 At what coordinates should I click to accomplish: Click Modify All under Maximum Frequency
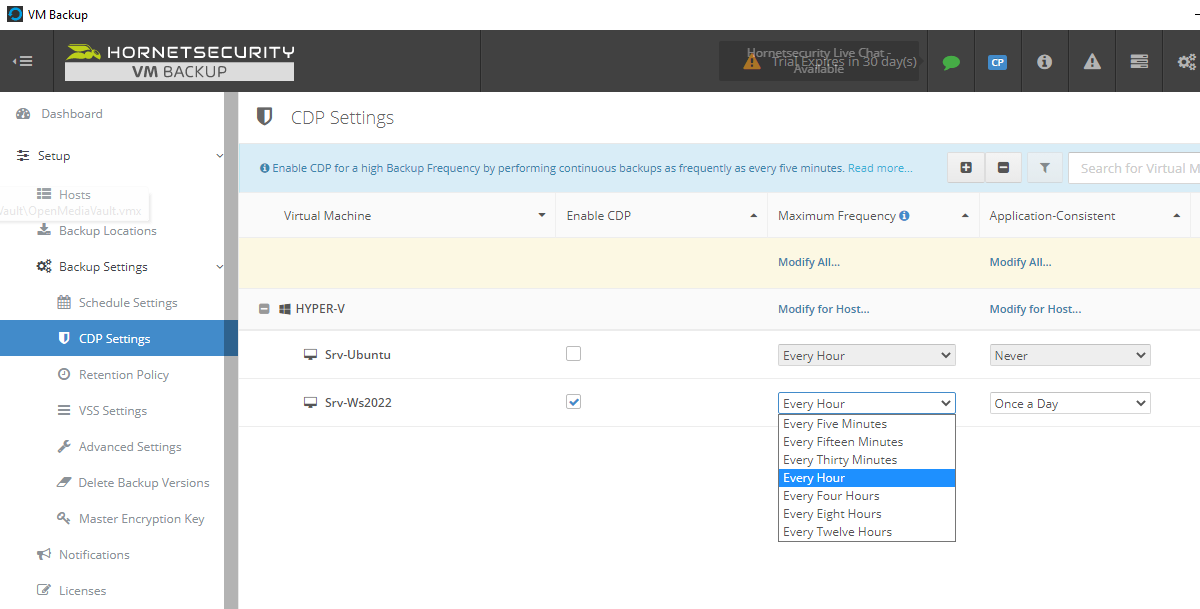pyautogui.click(x=809, y=262)
